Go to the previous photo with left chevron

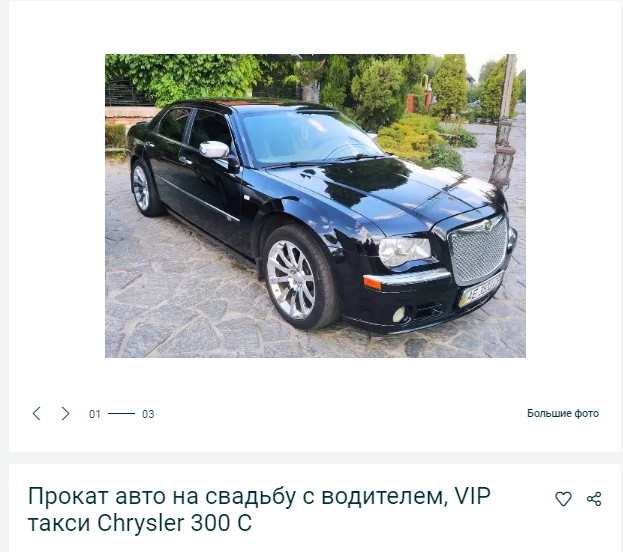(x=37, y=413)
